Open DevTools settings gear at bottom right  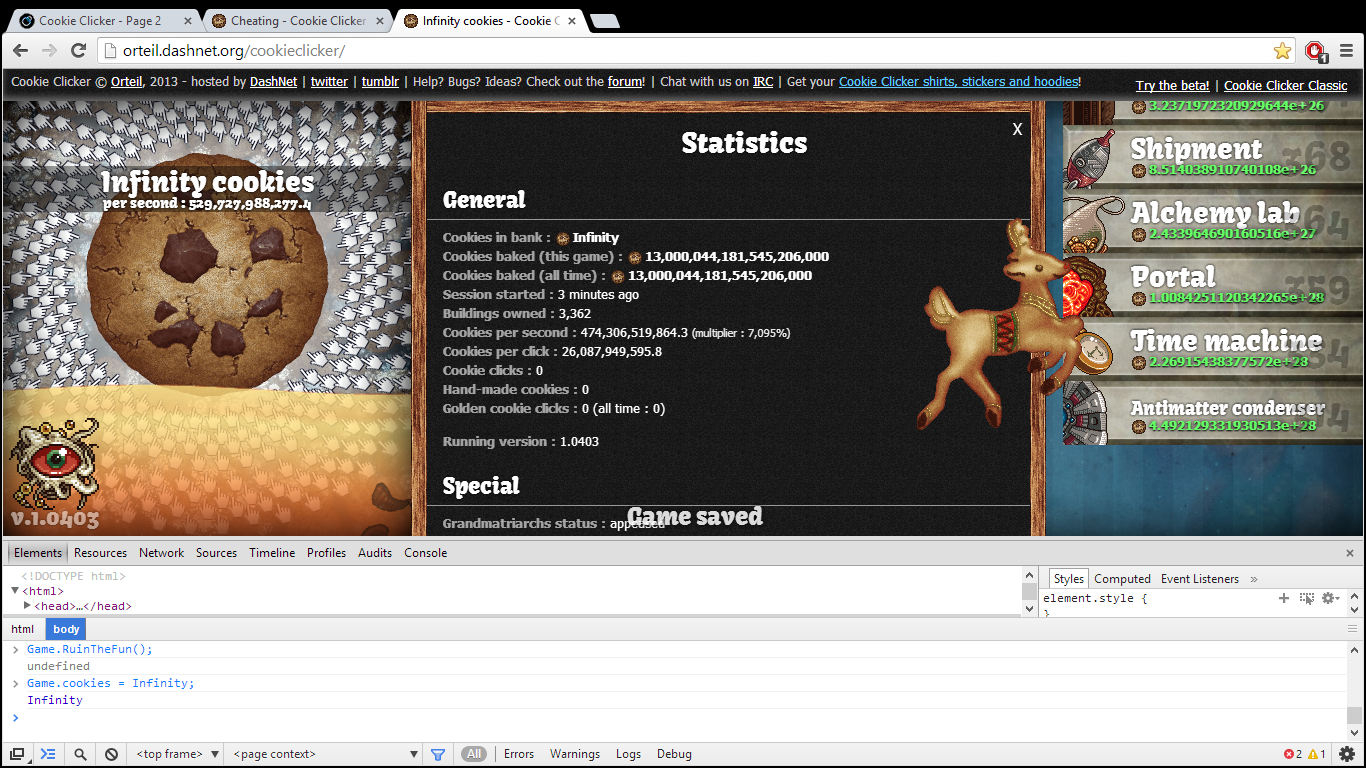[x=1347, y=754]
